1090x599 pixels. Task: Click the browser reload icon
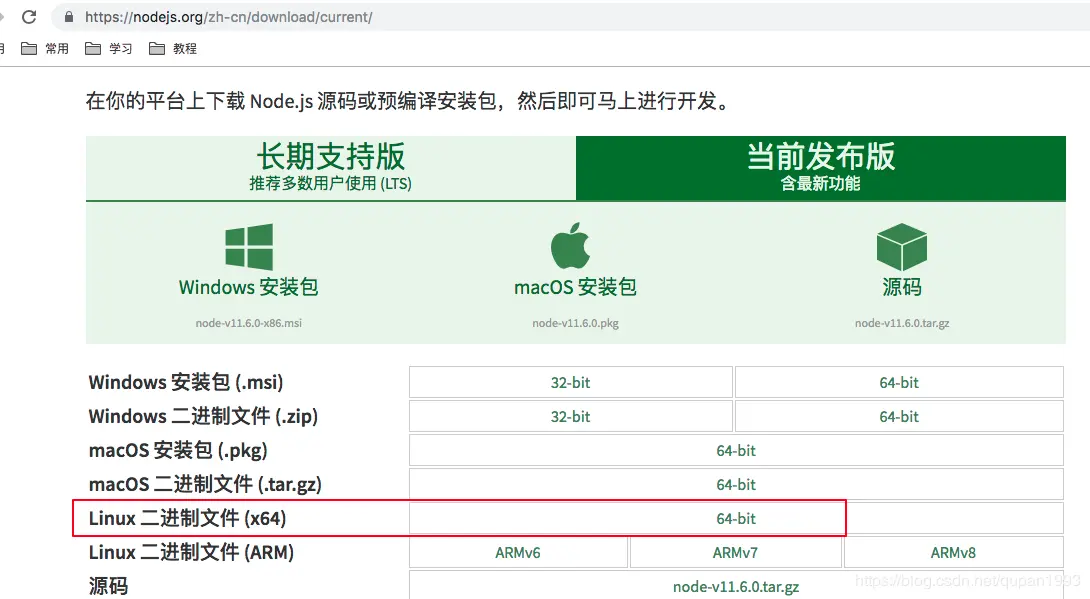point(29,17)
